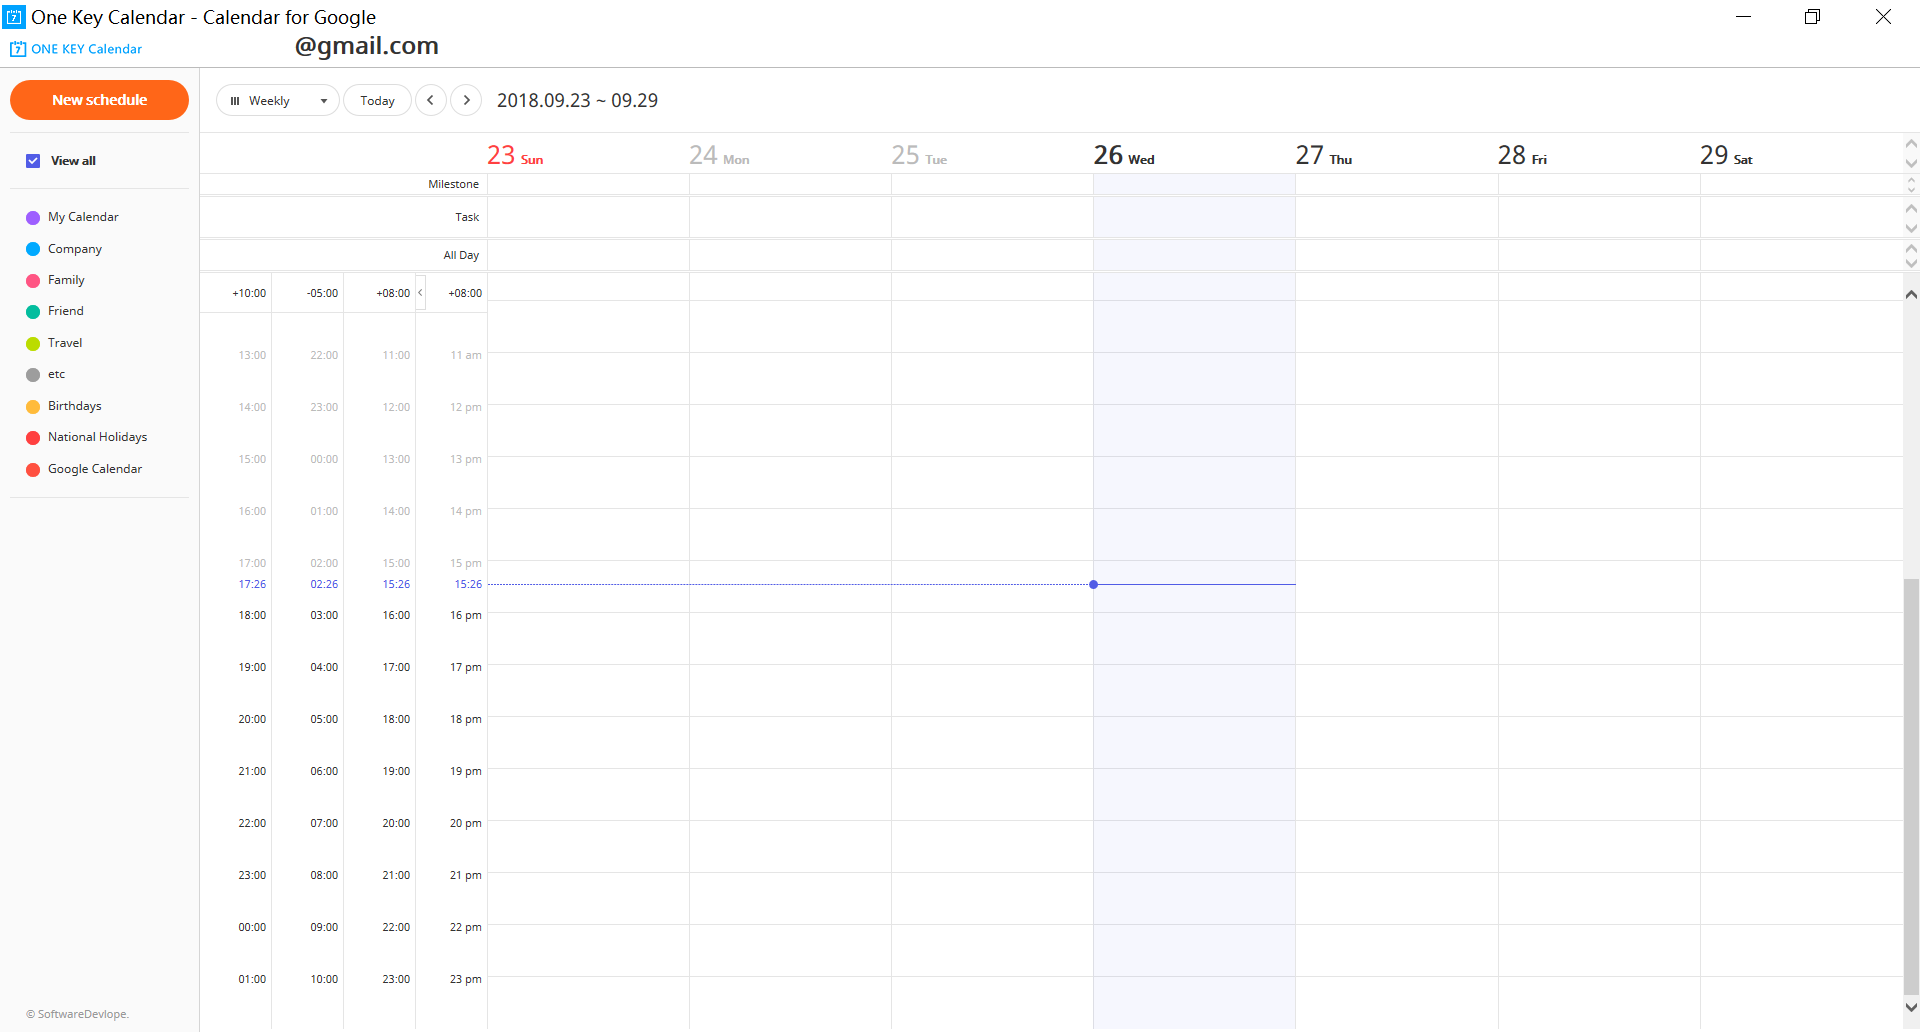Toggle the Company calendar visibility
The image size is (1920, 1032).
[33, 249]
